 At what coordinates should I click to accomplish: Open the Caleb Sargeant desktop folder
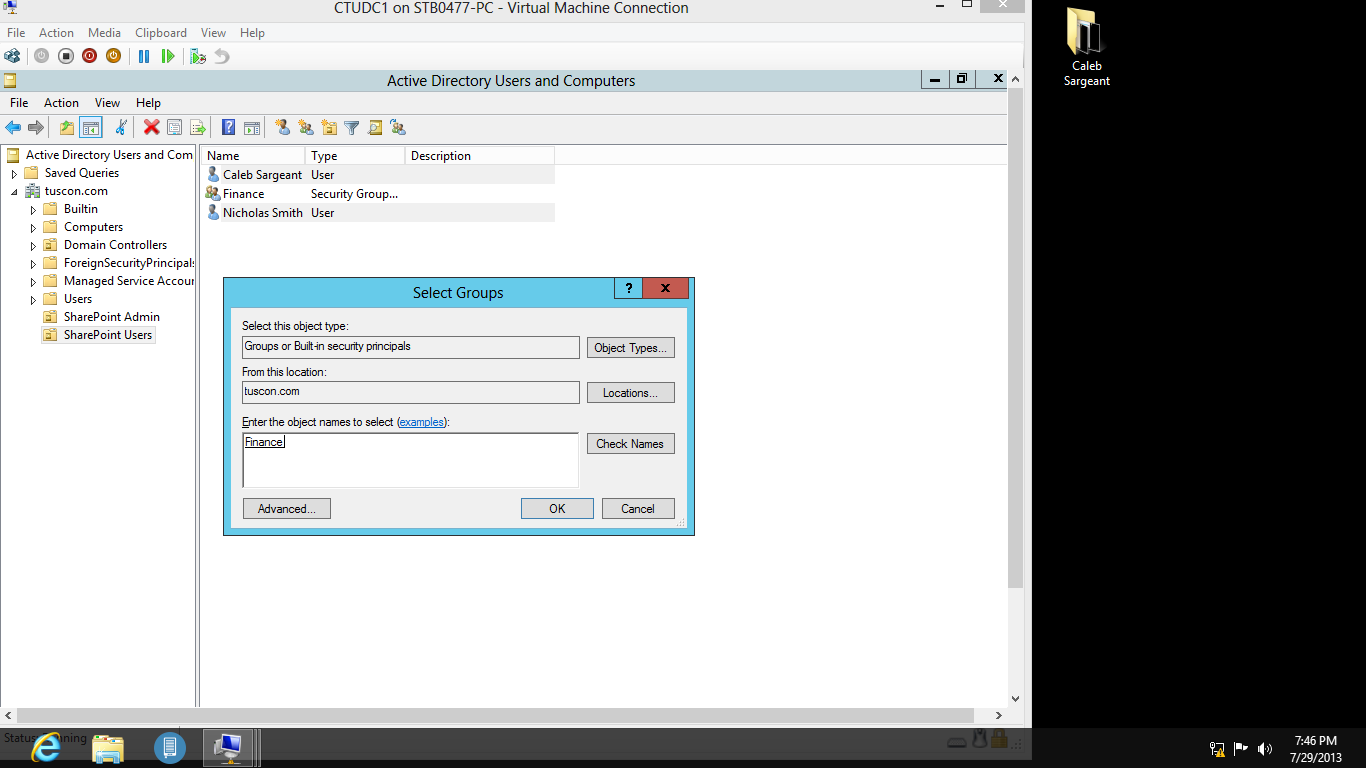coord(1086,47)
